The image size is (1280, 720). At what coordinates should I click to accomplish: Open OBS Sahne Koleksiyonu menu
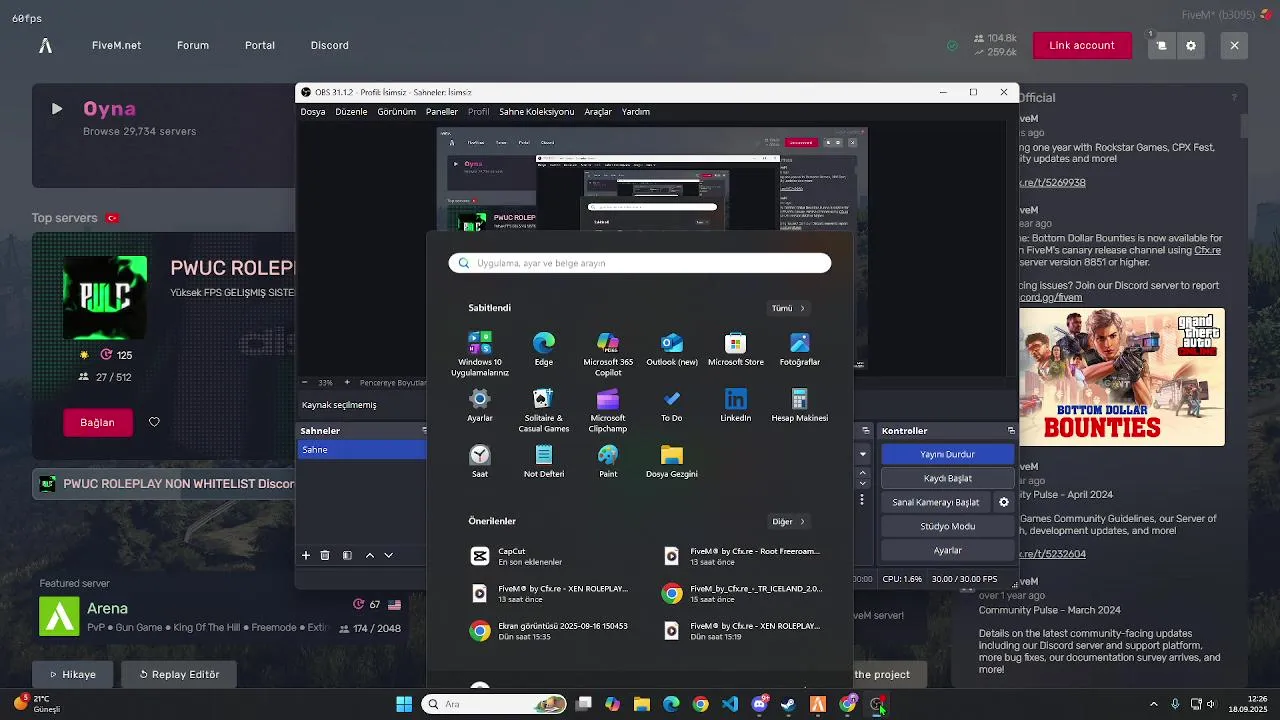point(537,112)
